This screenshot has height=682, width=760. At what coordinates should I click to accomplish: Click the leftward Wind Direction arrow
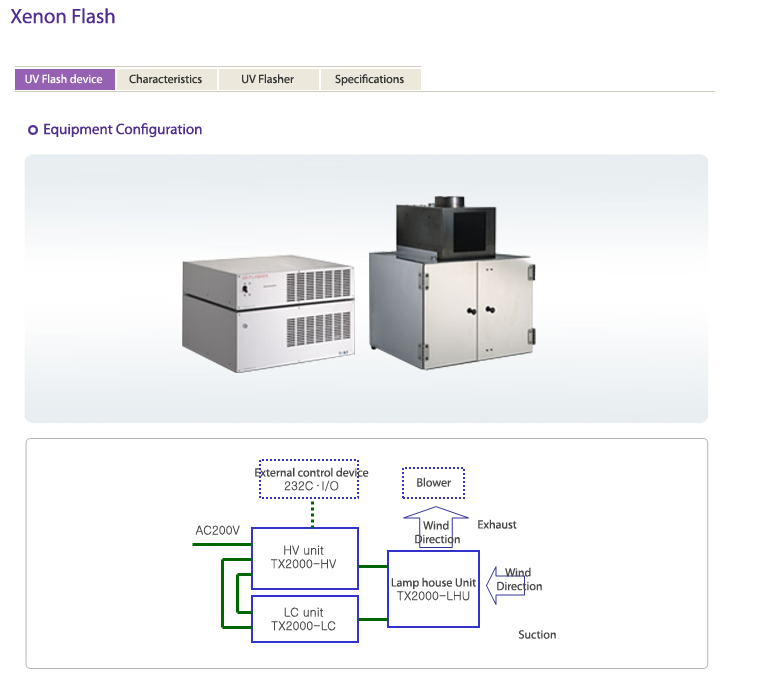pos(506,586)
